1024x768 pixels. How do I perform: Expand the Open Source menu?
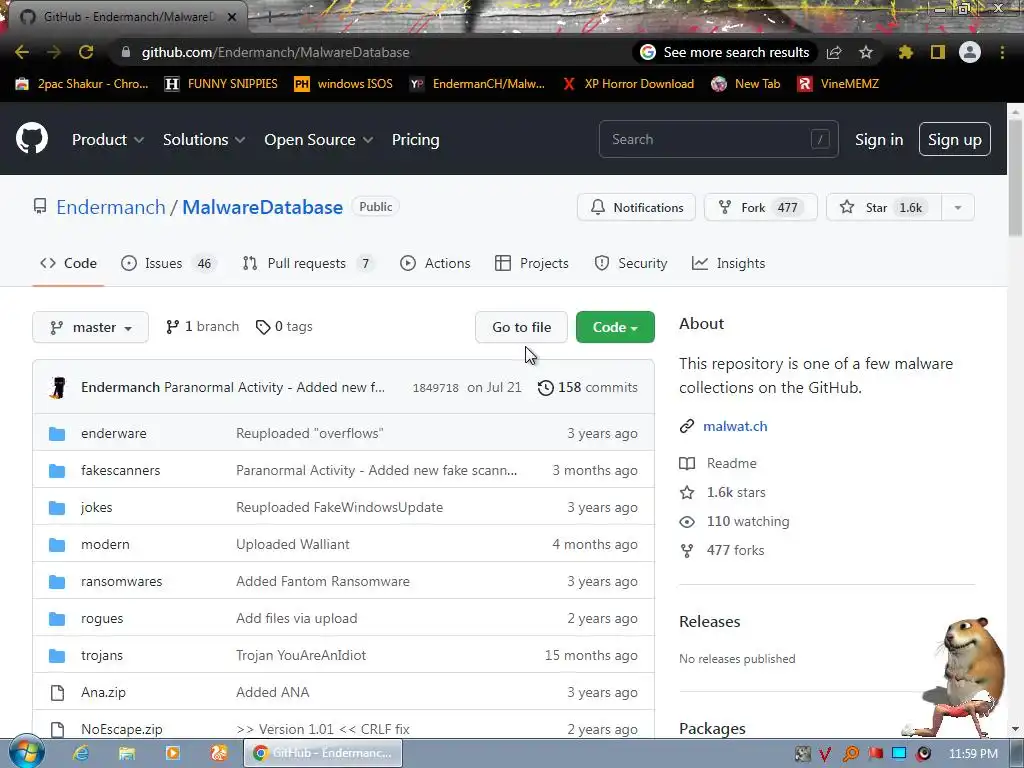[x=319, y=140]
